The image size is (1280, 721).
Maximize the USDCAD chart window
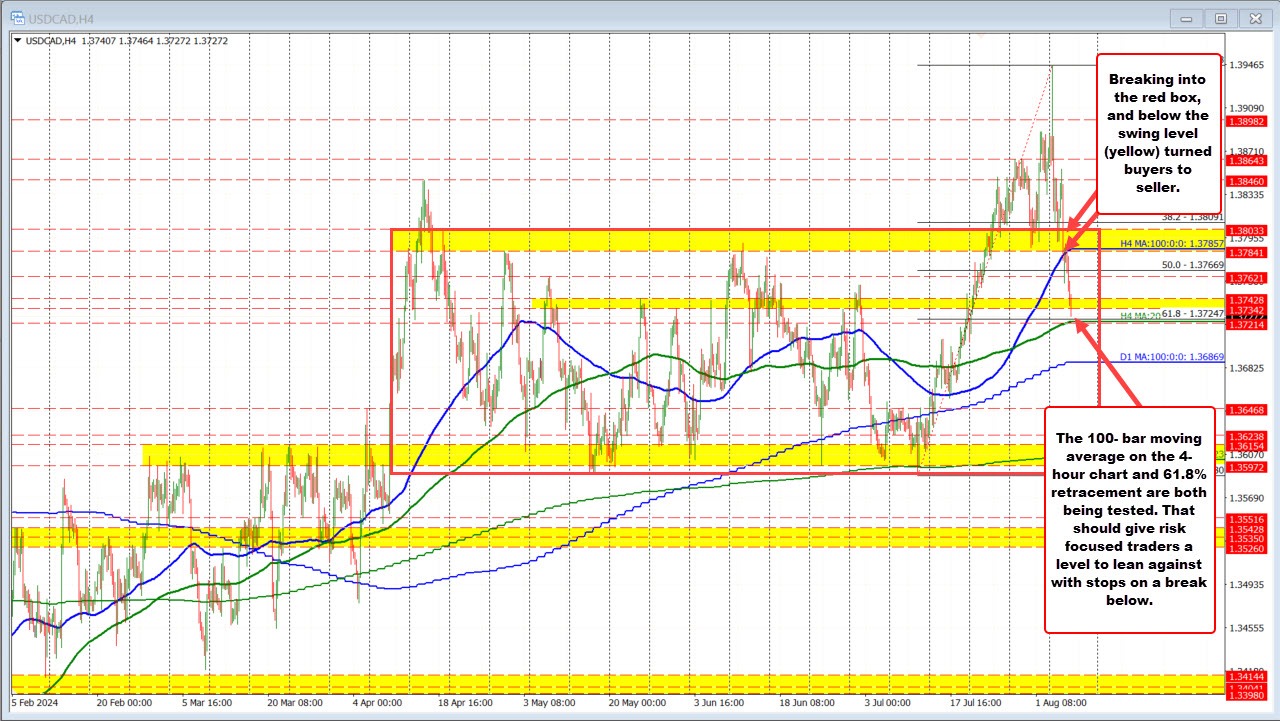coord(1220,17)
